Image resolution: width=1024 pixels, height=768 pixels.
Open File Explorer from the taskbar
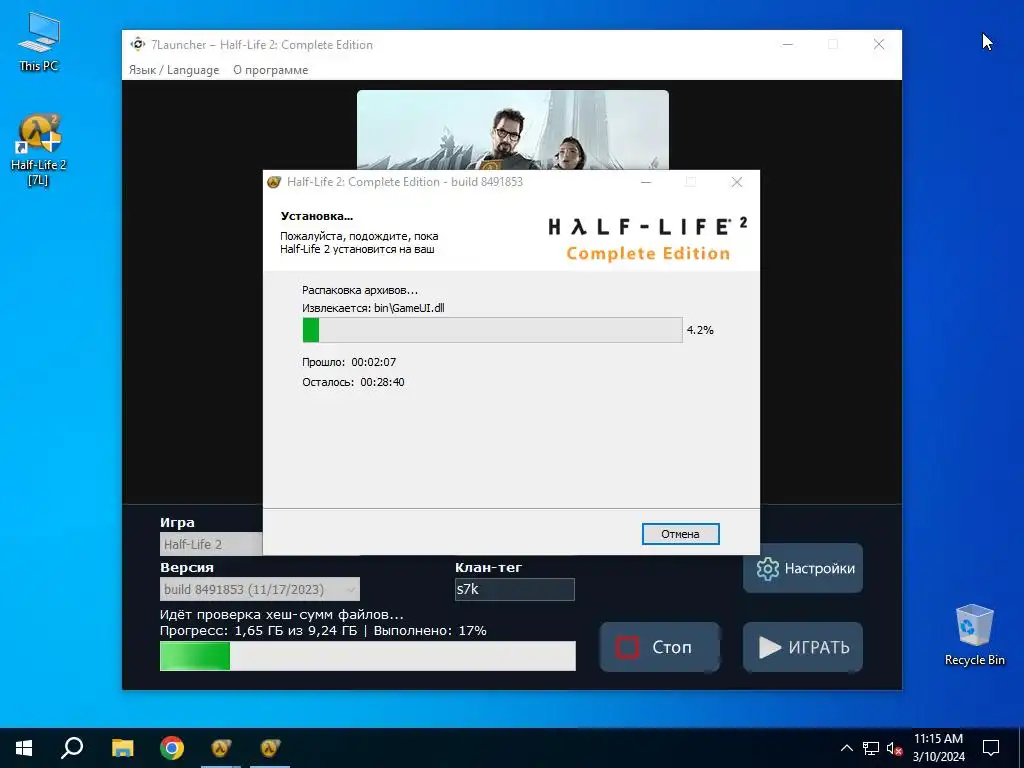click(x=122, y=748)
